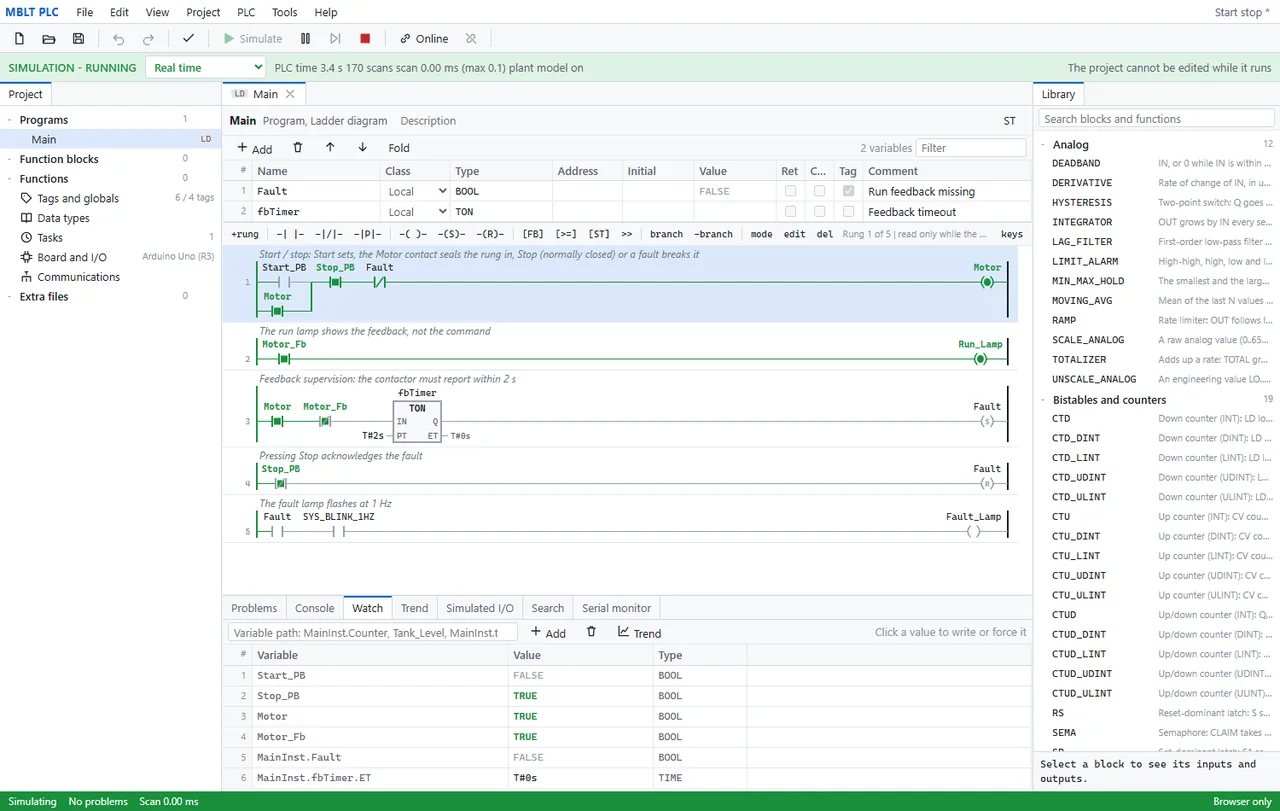Click the Online button
Viewport: 1280px width, 811px height.
tap(424, 39)
